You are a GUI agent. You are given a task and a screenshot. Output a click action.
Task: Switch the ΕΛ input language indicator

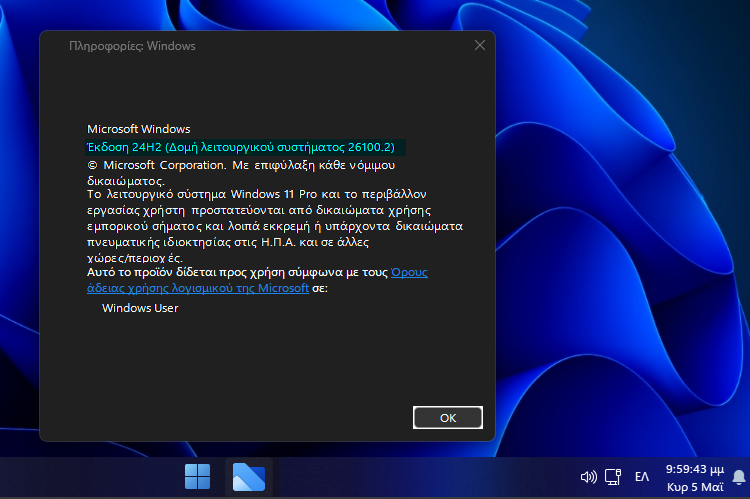pos(642,477)
